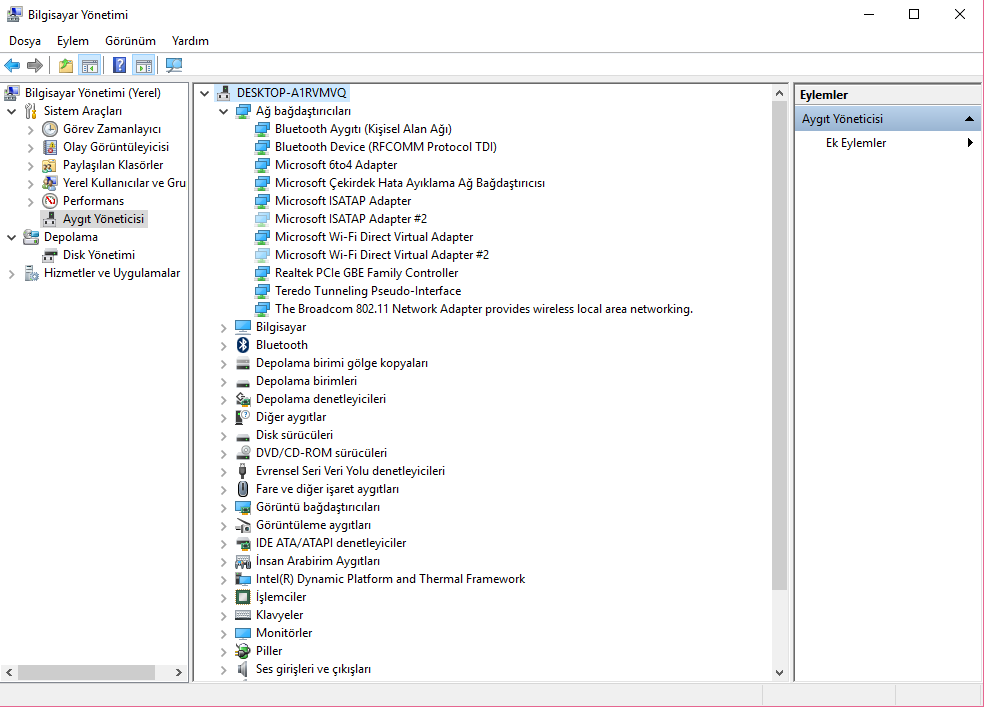Screen dimensions: 984x707
Task: Click the Piller battery icon
Action: tap(243, 651)
